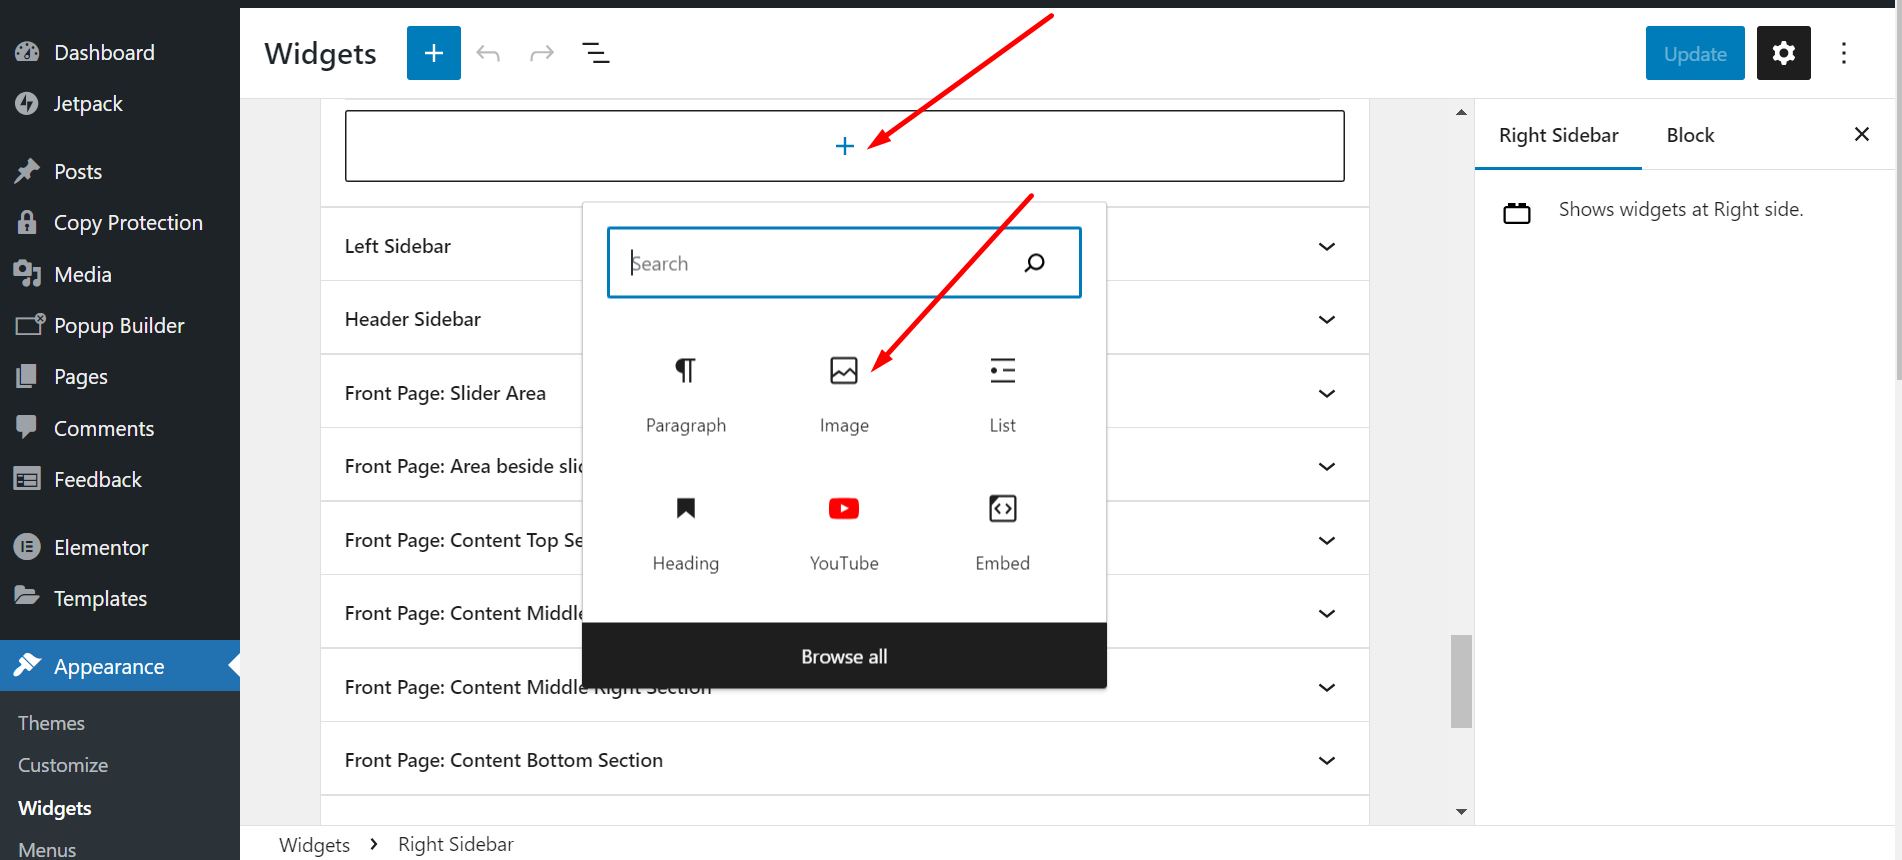The height and width of the screenshot is (860, 1902).
Task: Insert an Image block
Action: (x=843, y=372)
